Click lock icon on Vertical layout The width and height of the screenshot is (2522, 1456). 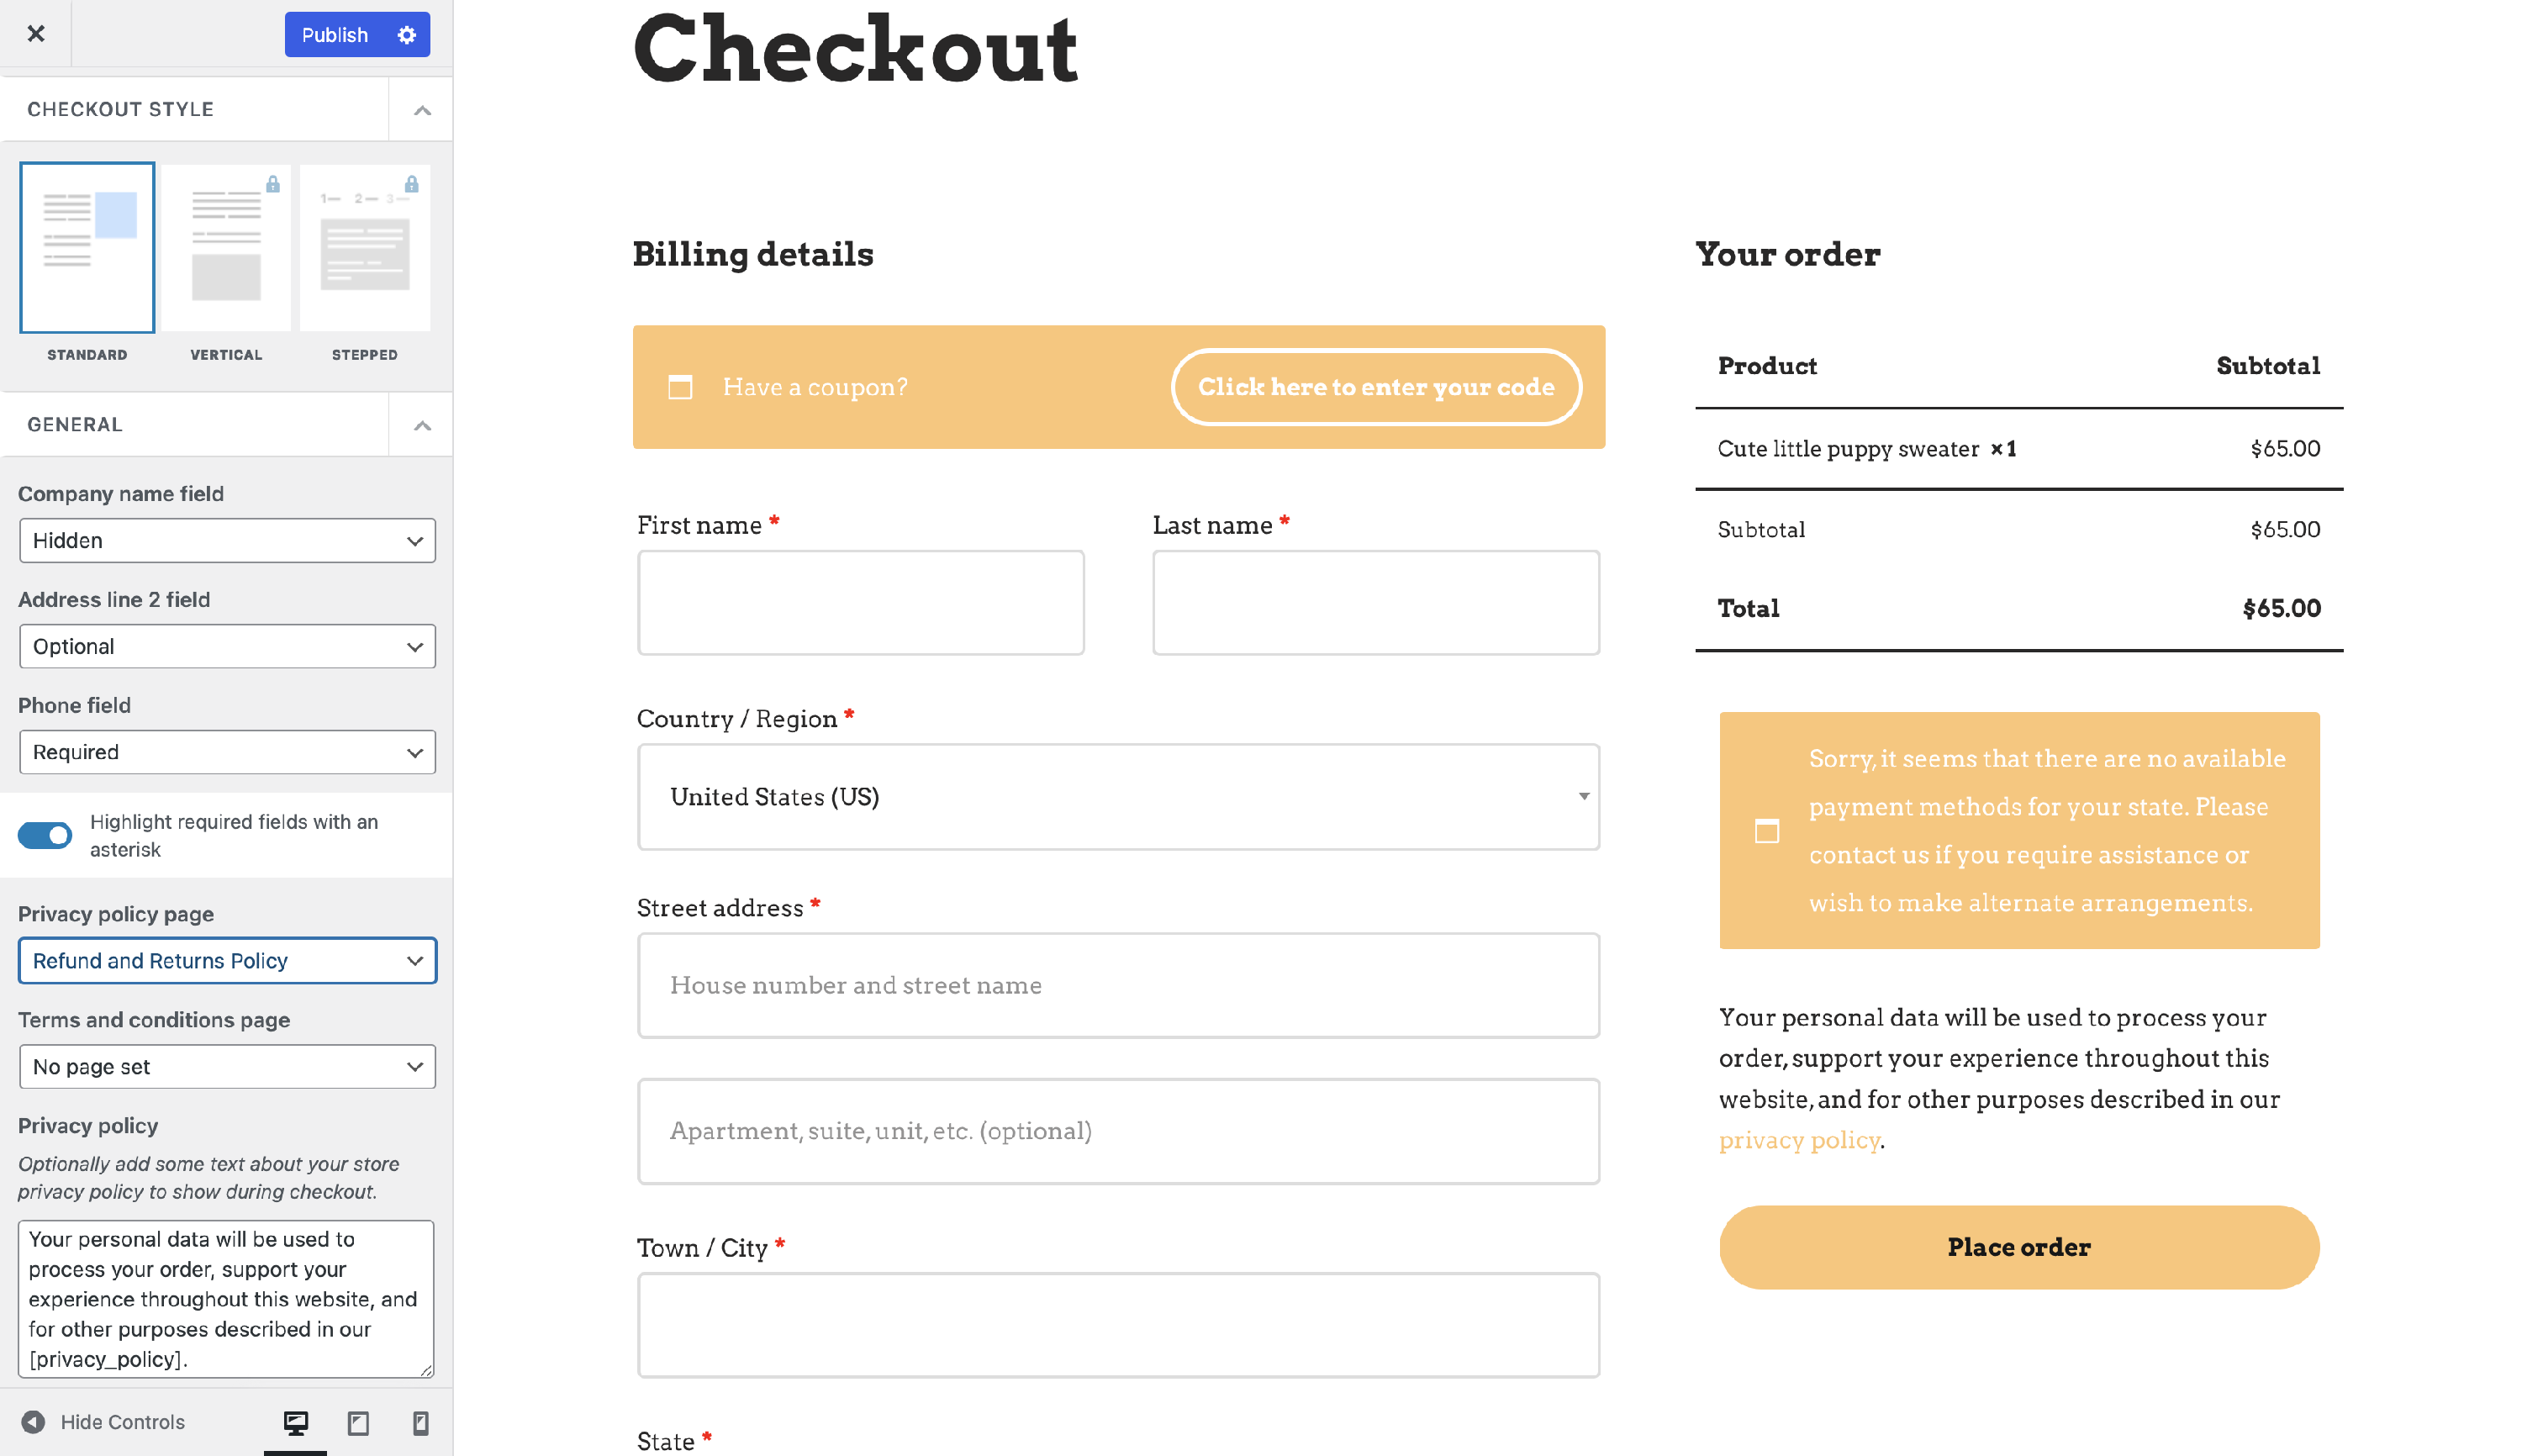tap(273, 184)
